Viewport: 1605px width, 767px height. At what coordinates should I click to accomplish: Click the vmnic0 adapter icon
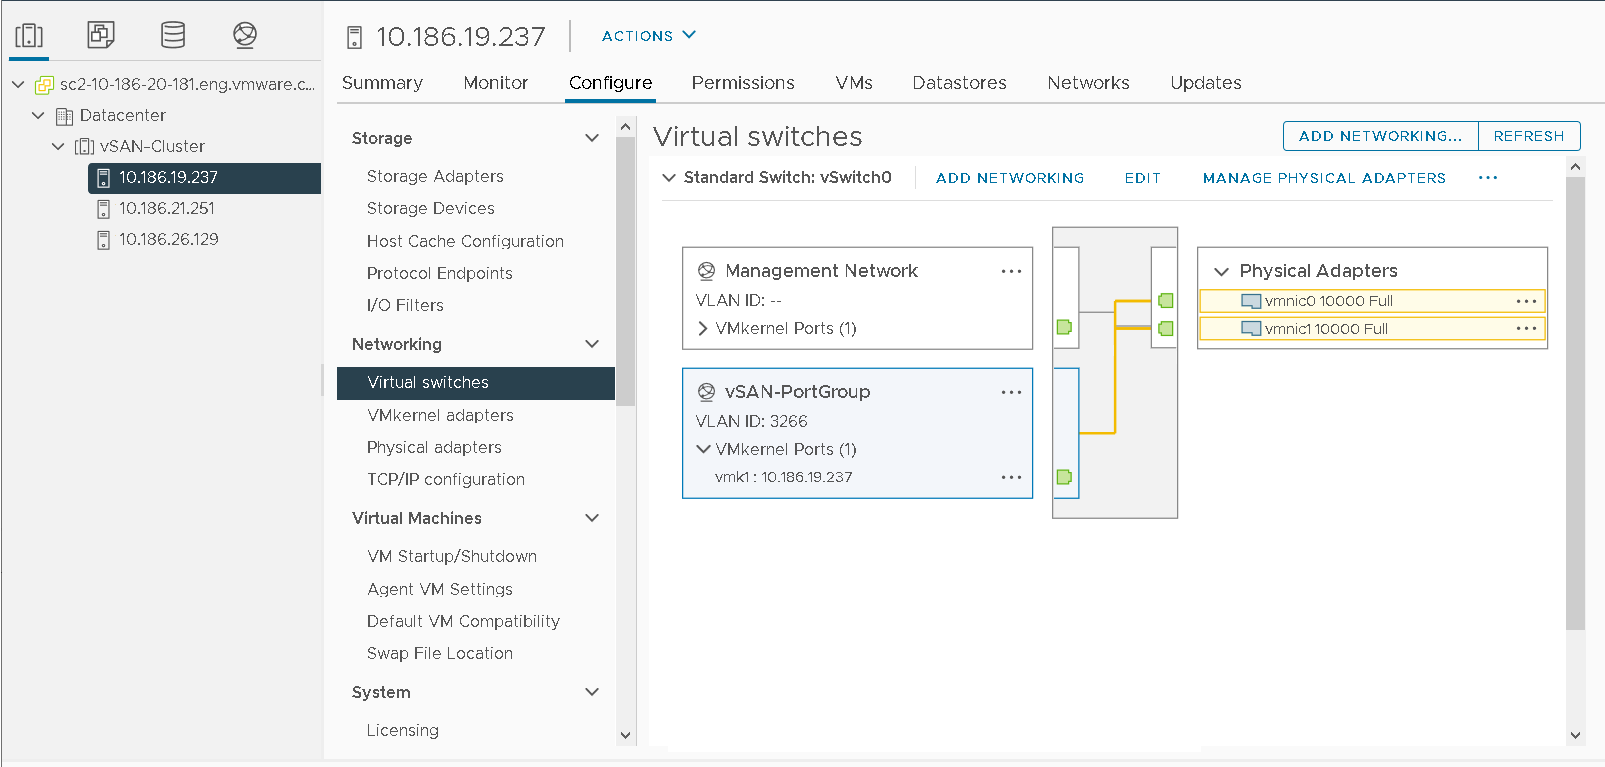(x=1251, y=301)
